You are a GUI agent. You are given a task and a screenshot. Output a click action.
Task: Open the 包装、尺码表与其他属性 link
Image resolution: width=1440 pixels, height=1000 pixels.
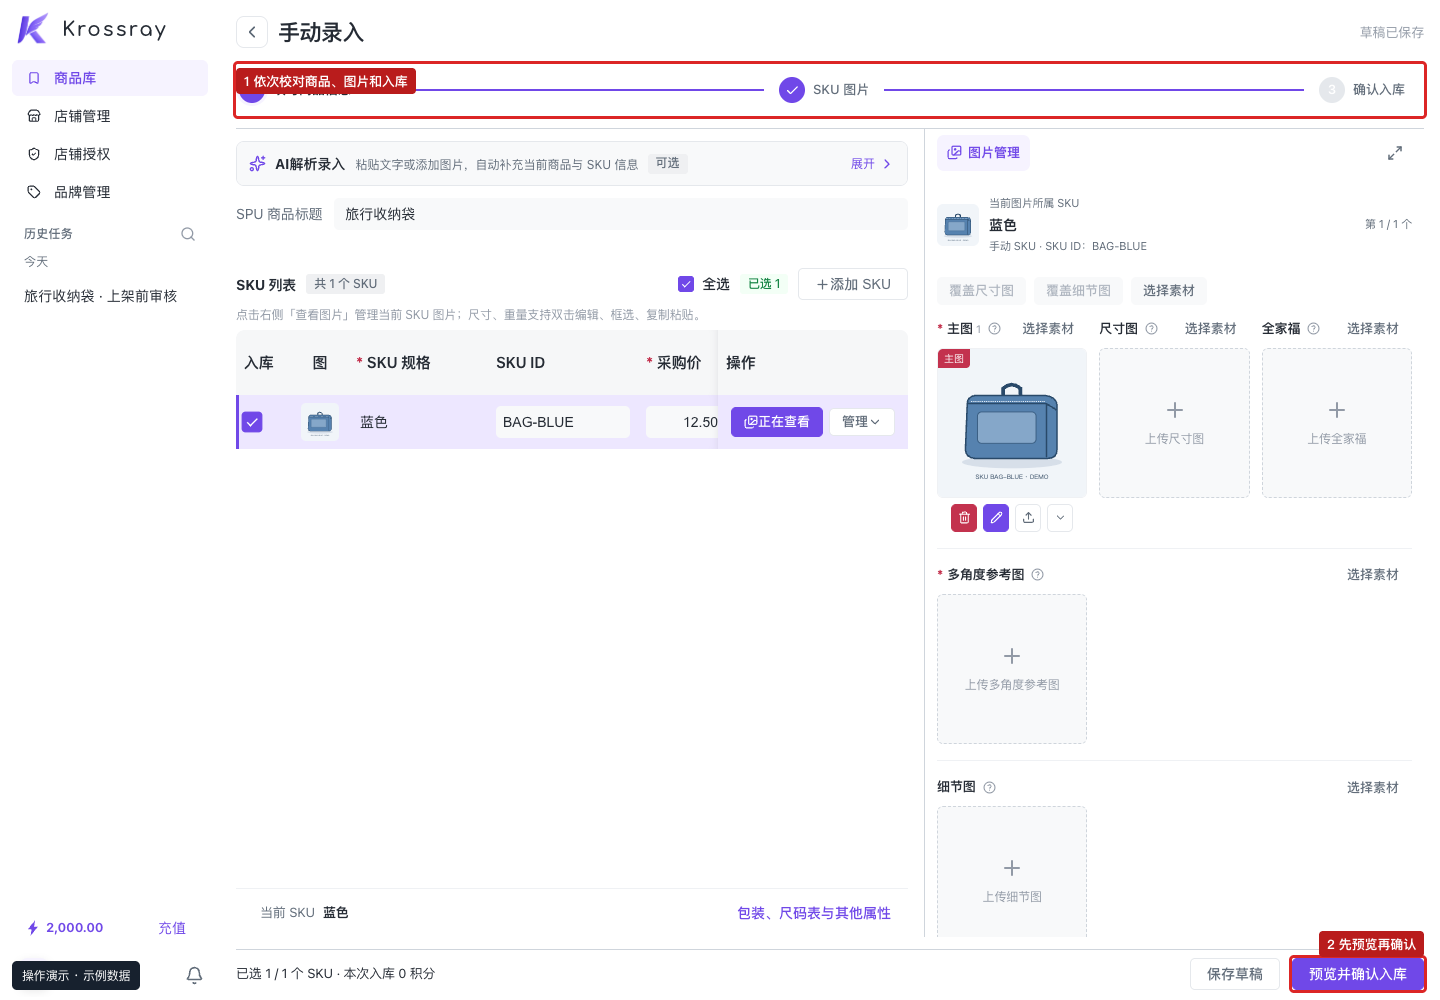point(814,913)
